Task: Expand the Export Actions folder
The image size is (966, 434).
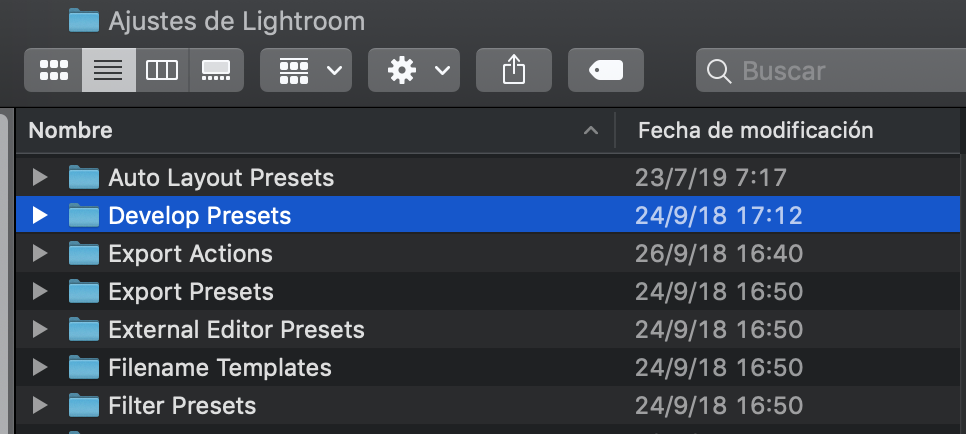Action: click(40, 253)
